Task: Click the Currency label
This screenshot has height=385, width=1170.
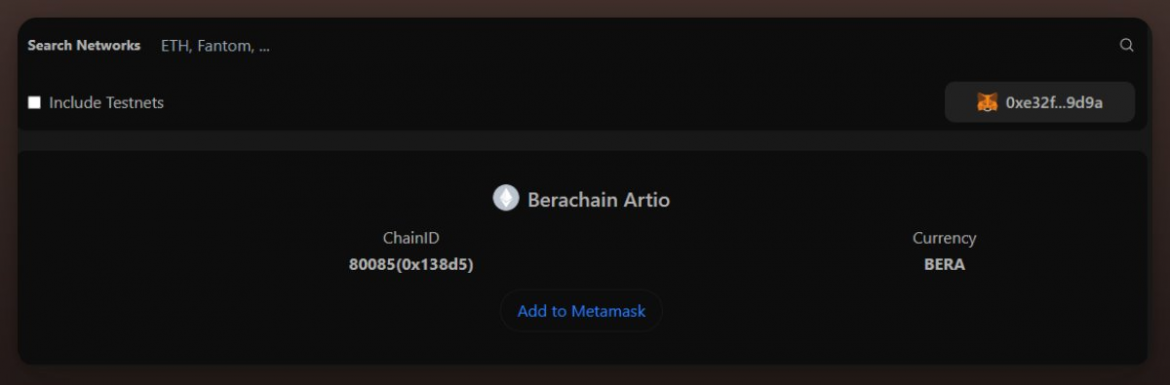Action: pos(944,238)
